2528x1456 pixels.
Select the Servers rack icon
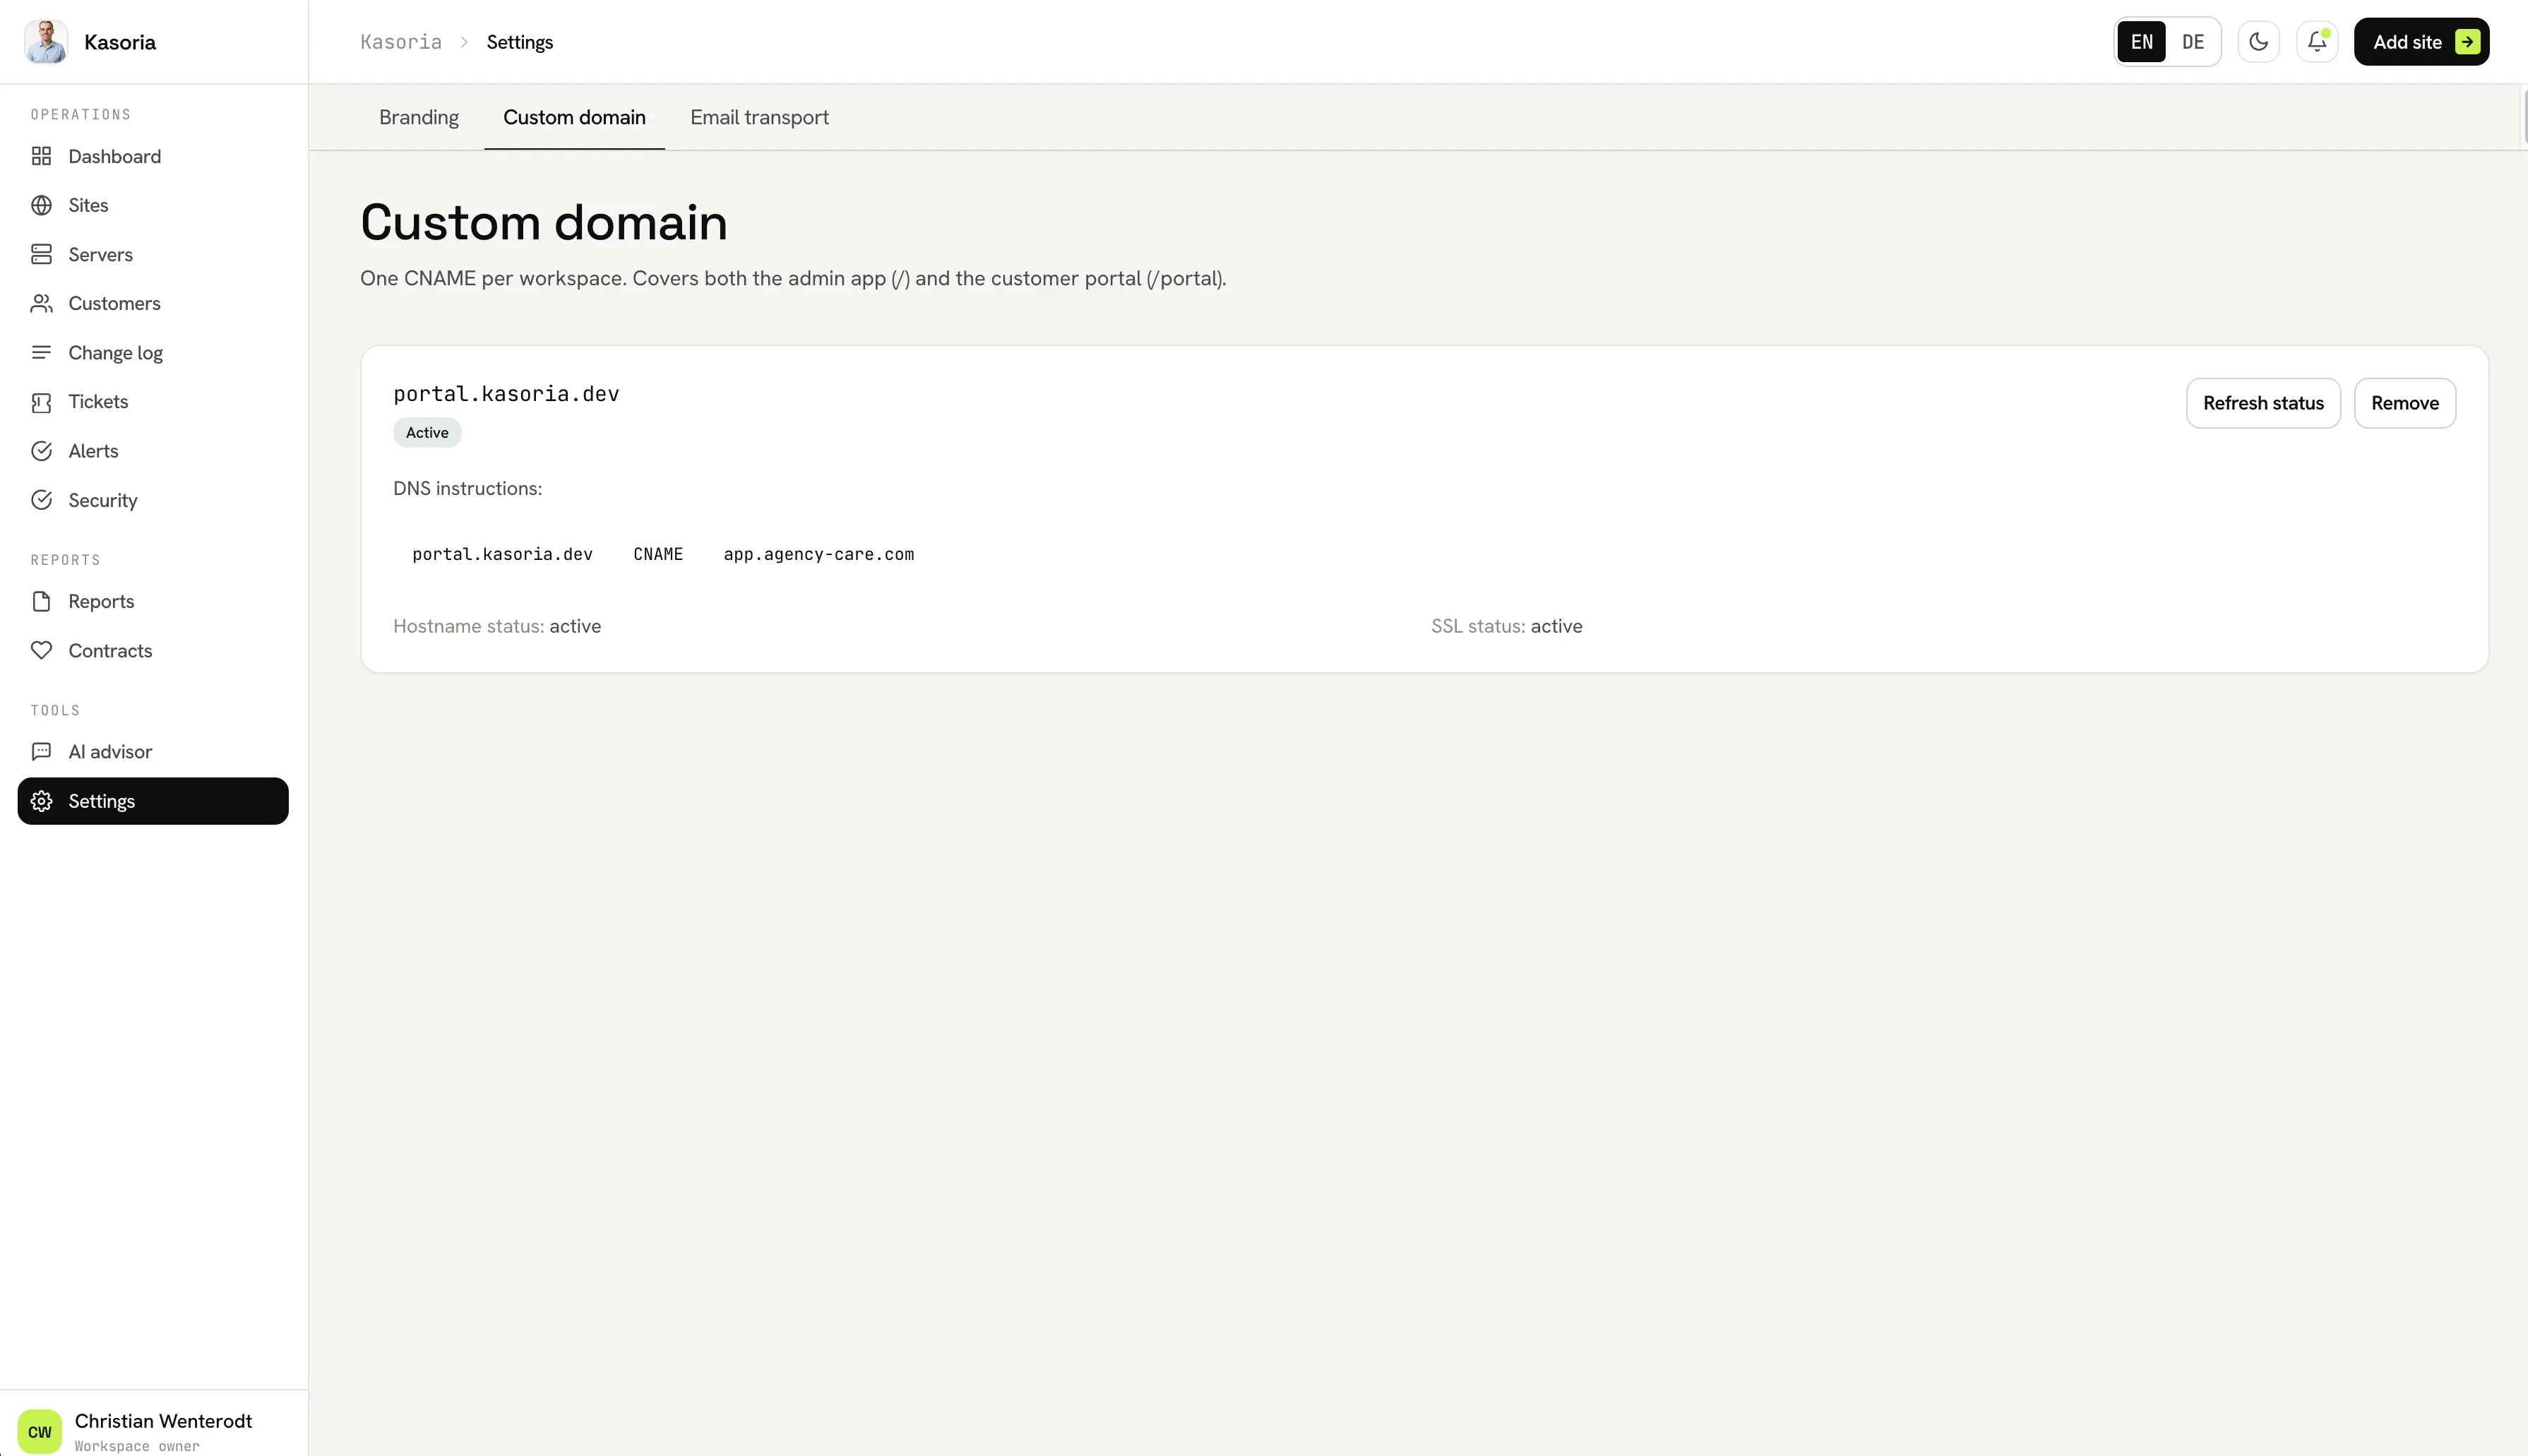point(41,254)
